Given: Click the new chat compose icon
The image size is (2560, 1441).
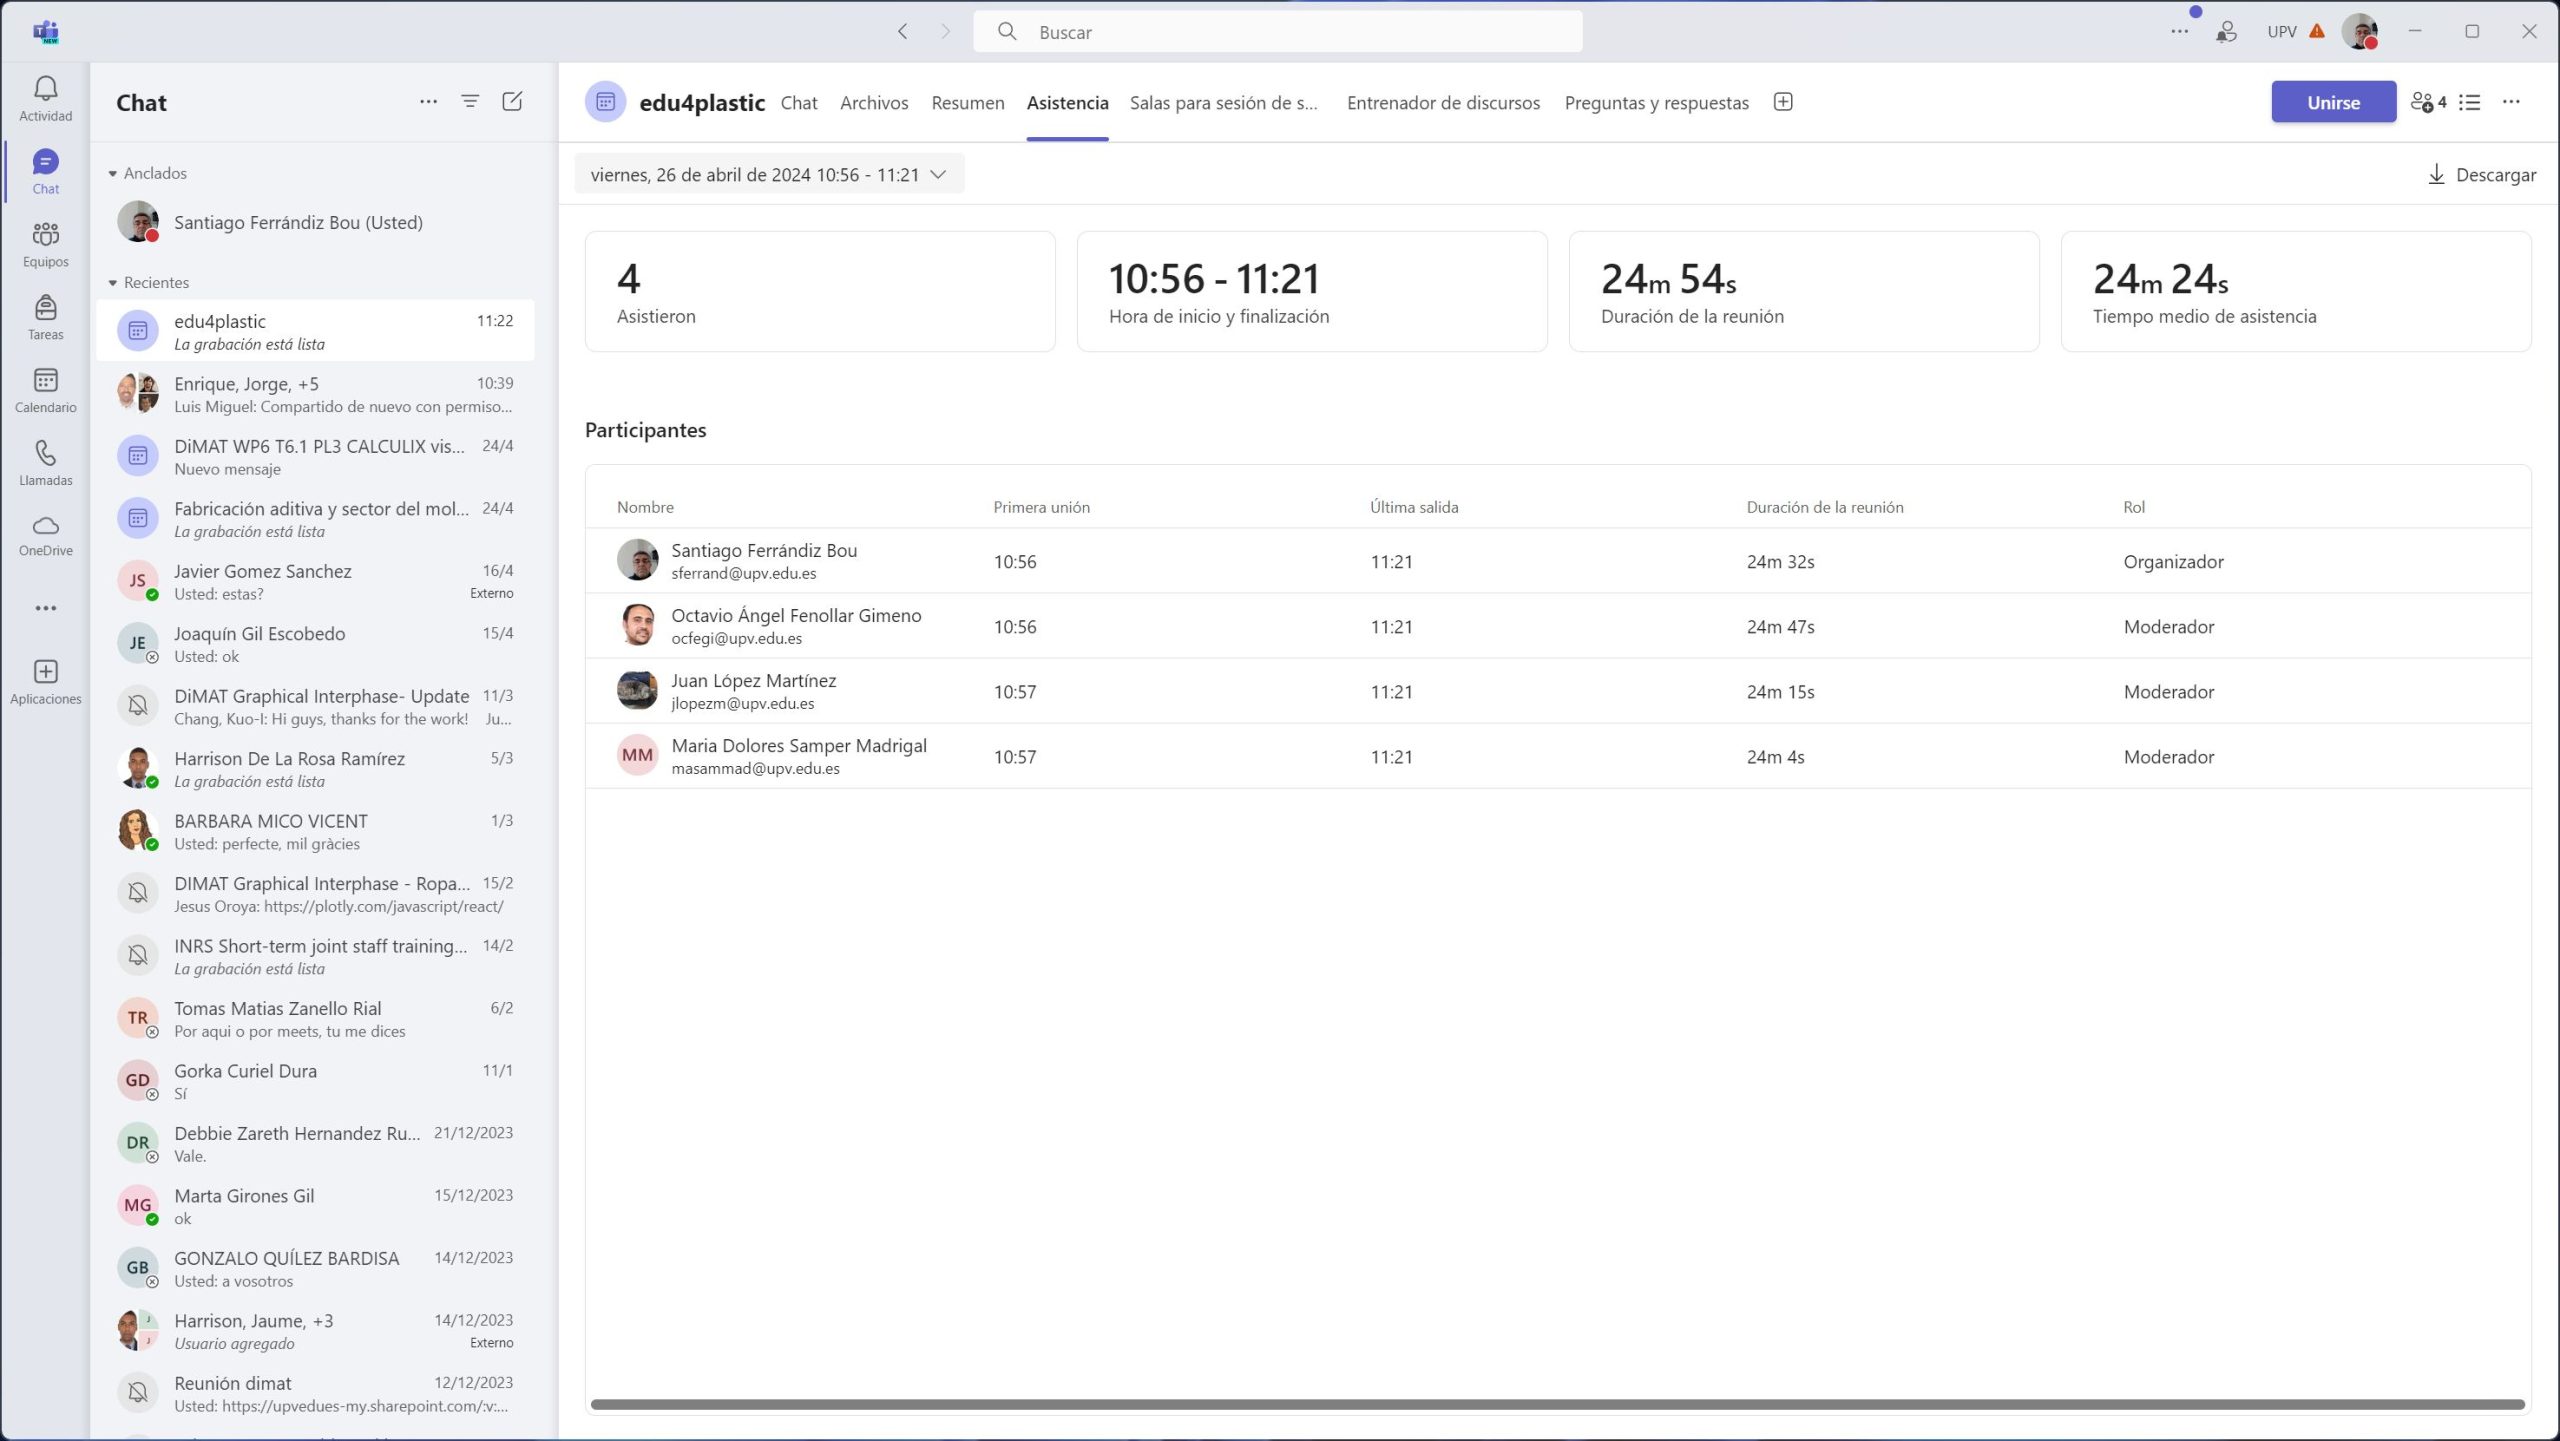Looking at the screenshot, I should (512, 101).
